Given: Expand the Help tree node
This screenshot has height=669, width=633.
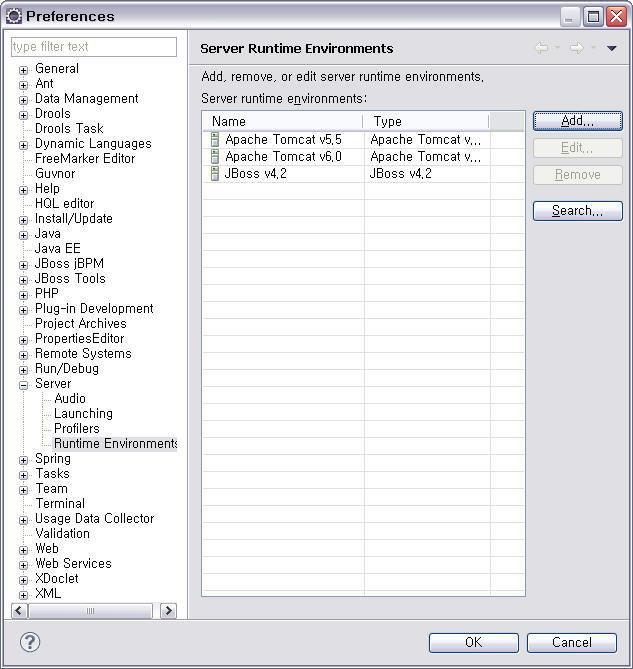Looking at the screenshot, I should coord(23,190).
